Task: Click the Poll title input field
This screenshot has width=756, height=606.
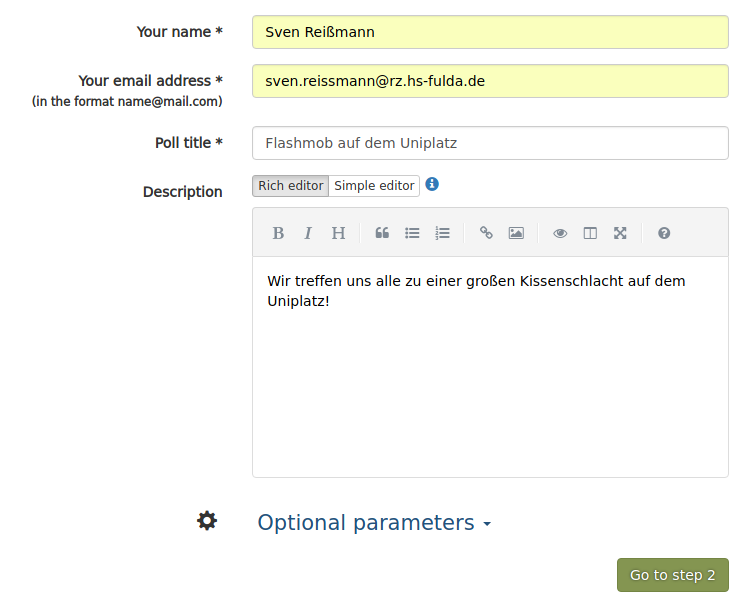Action: point(490,143)
